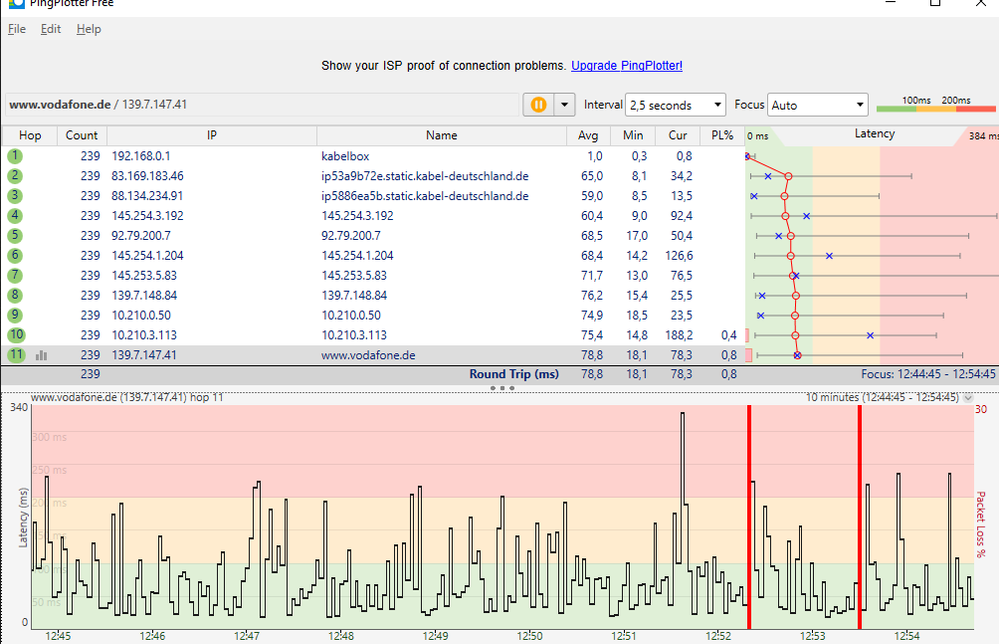Click the hop 11 green circle icon
This screenshot has height=644, width=999.
click(16, 355)
